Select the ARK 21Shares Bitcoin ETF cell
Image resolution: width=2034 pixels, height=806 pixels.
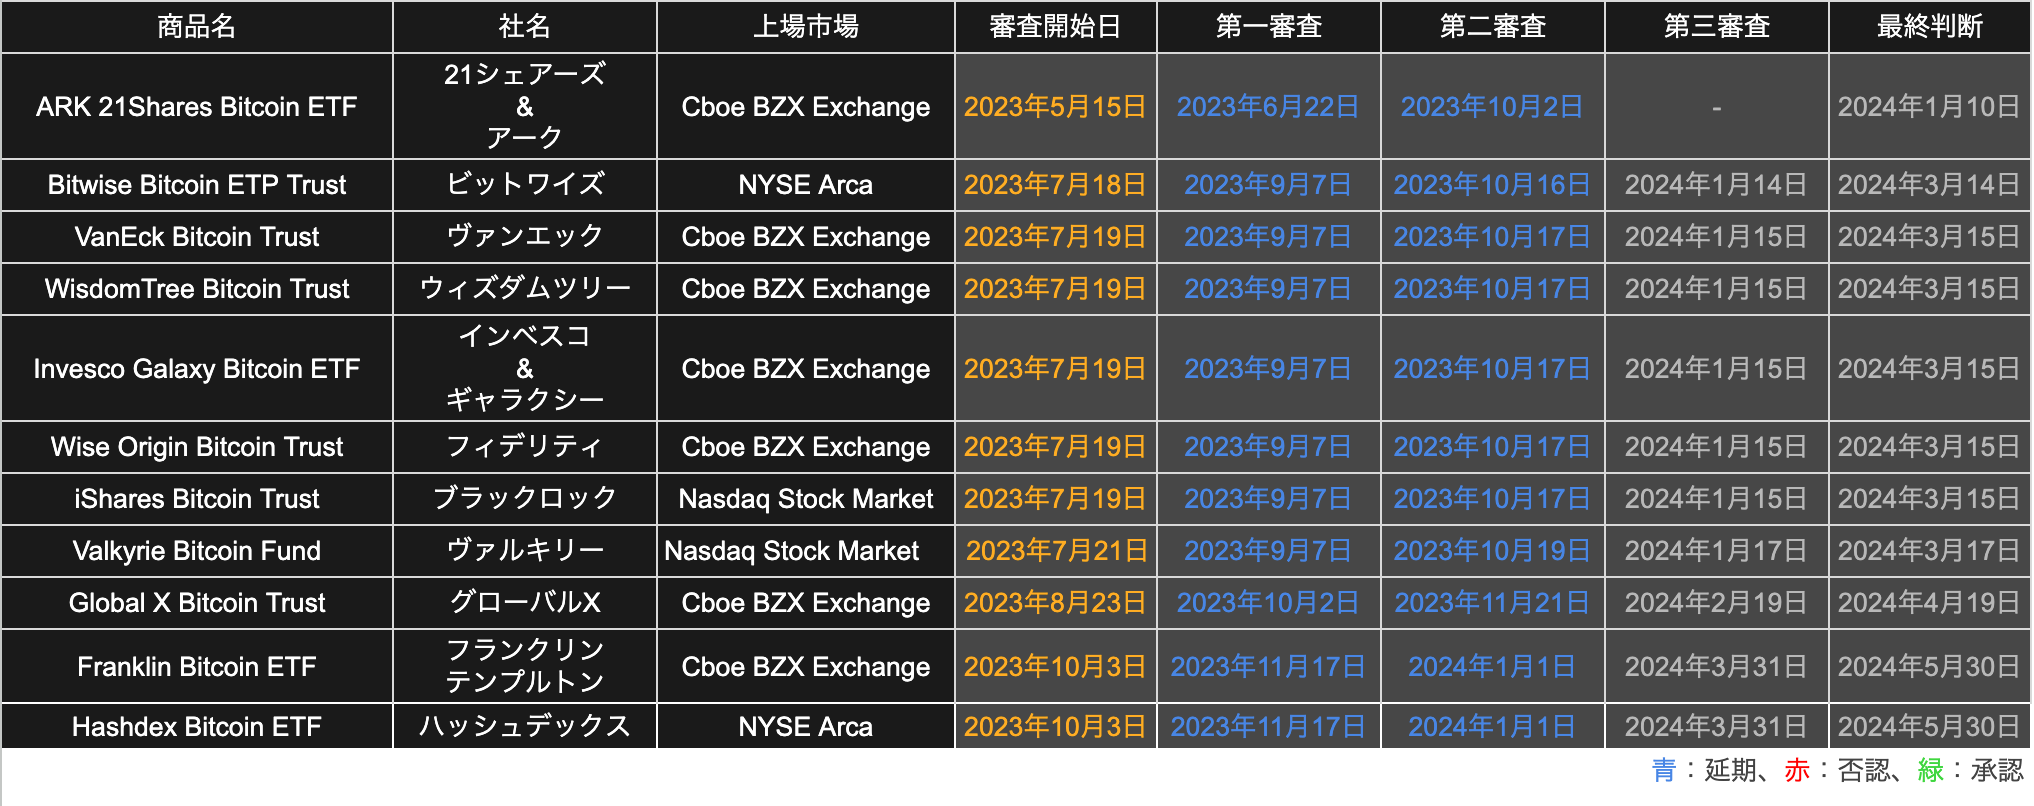pyautogui.click(x=197, y=107)
